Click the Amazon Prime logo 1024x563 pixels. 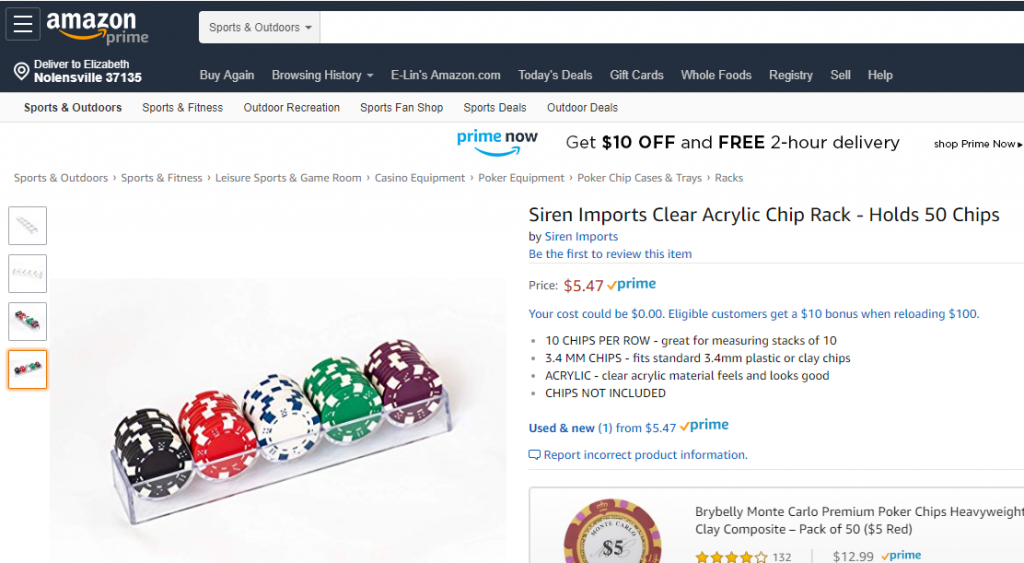point(97,27)
